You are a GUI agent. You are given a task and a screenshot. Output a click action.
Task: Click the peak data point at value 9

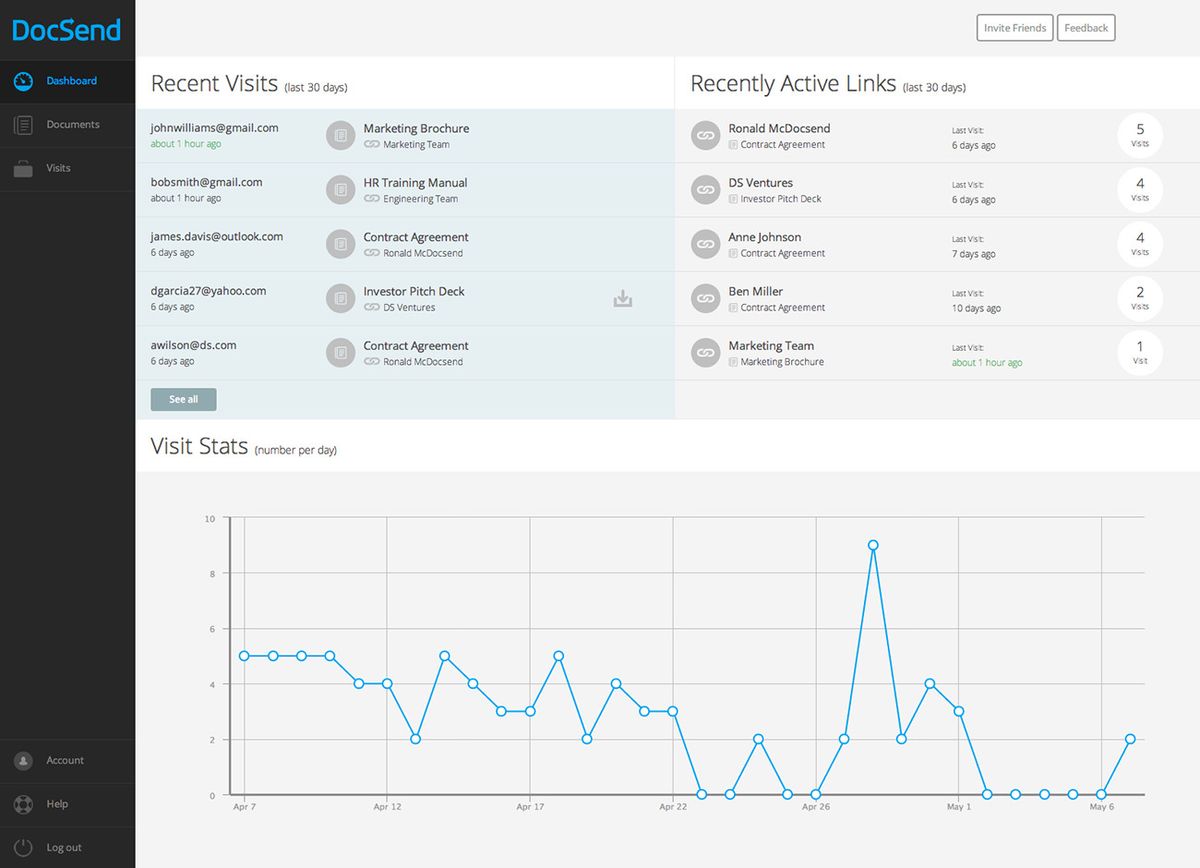click(x=873, y=545)
